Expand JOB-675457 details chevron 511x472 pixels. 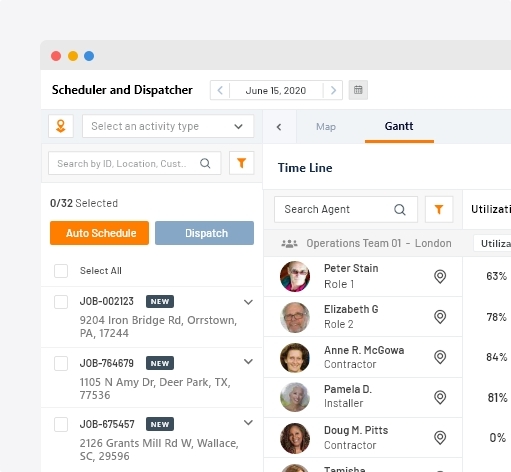[248, 423]
